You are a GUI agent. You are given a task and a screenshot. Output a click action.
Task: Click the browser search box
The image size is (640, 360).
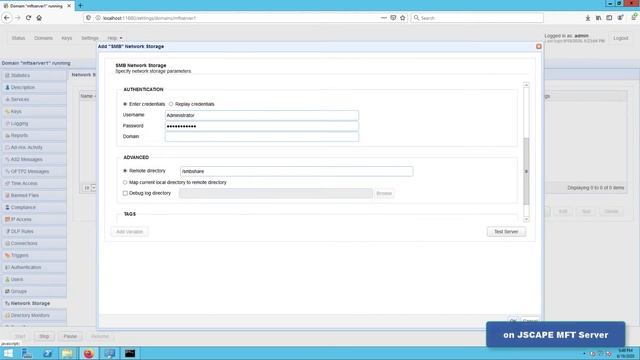[477, 18]
